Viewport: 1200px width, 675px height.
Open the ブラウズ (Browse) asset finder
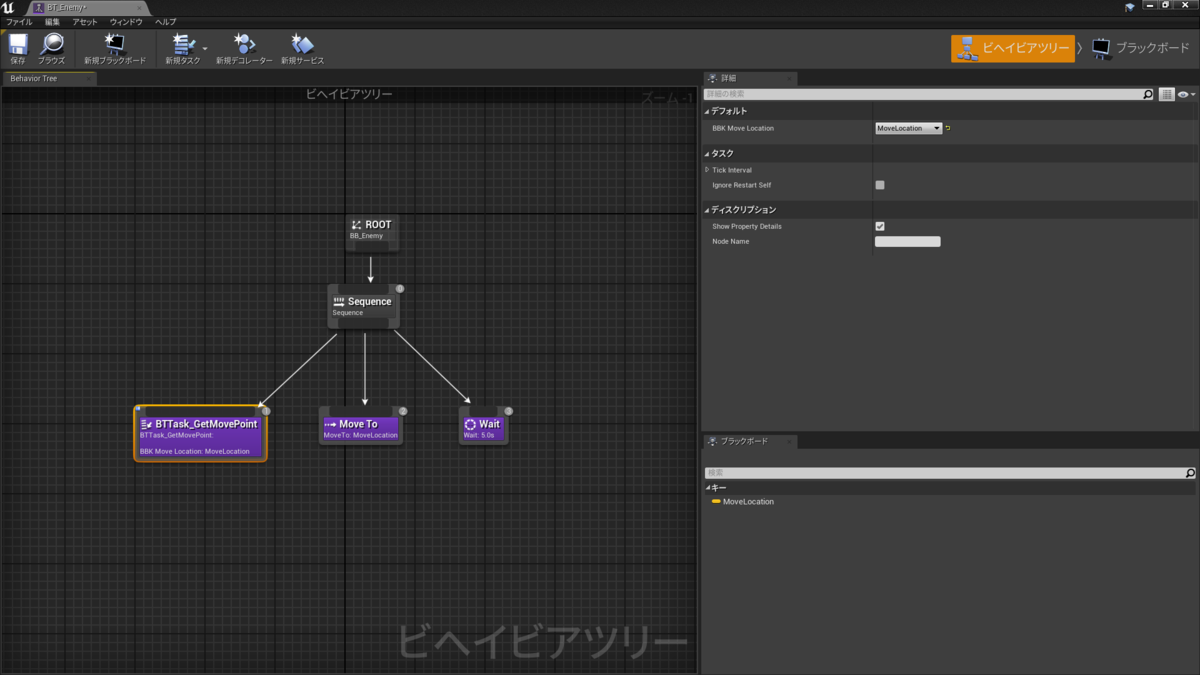pyautogui.click(x=52, y=45)
